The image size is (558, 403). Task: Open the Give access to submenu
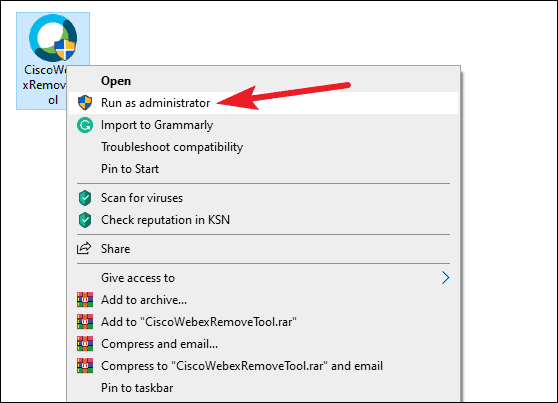coord(263,278)
